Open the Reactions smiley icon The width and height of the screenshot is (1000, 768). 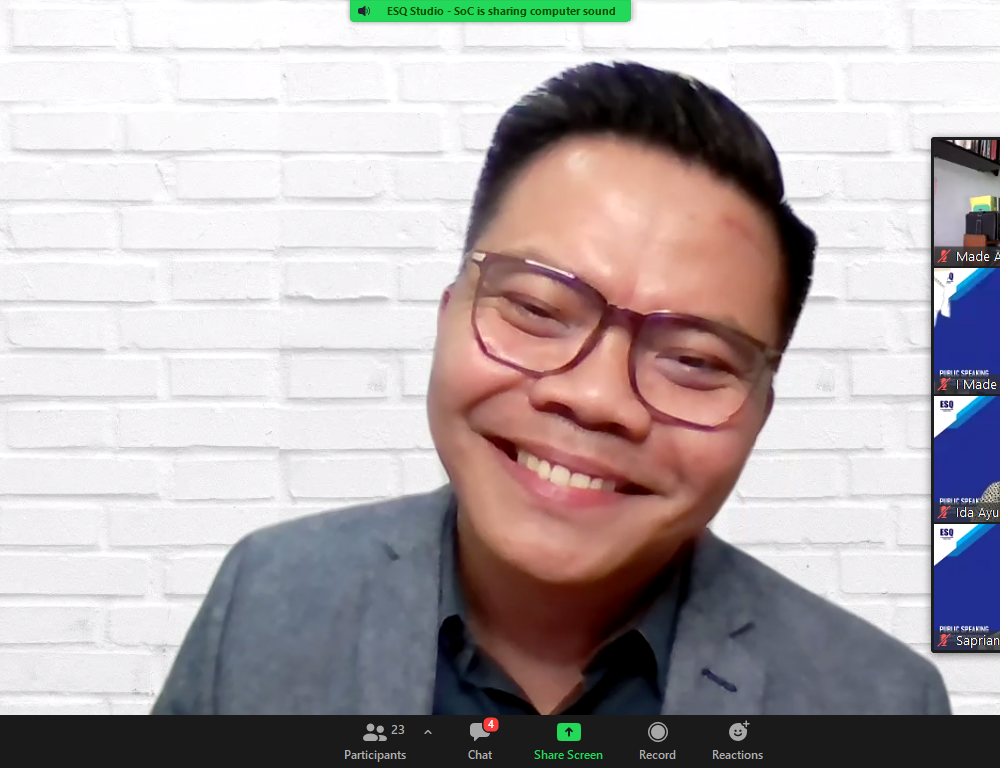pyautogui.click(x=738, y=732)
